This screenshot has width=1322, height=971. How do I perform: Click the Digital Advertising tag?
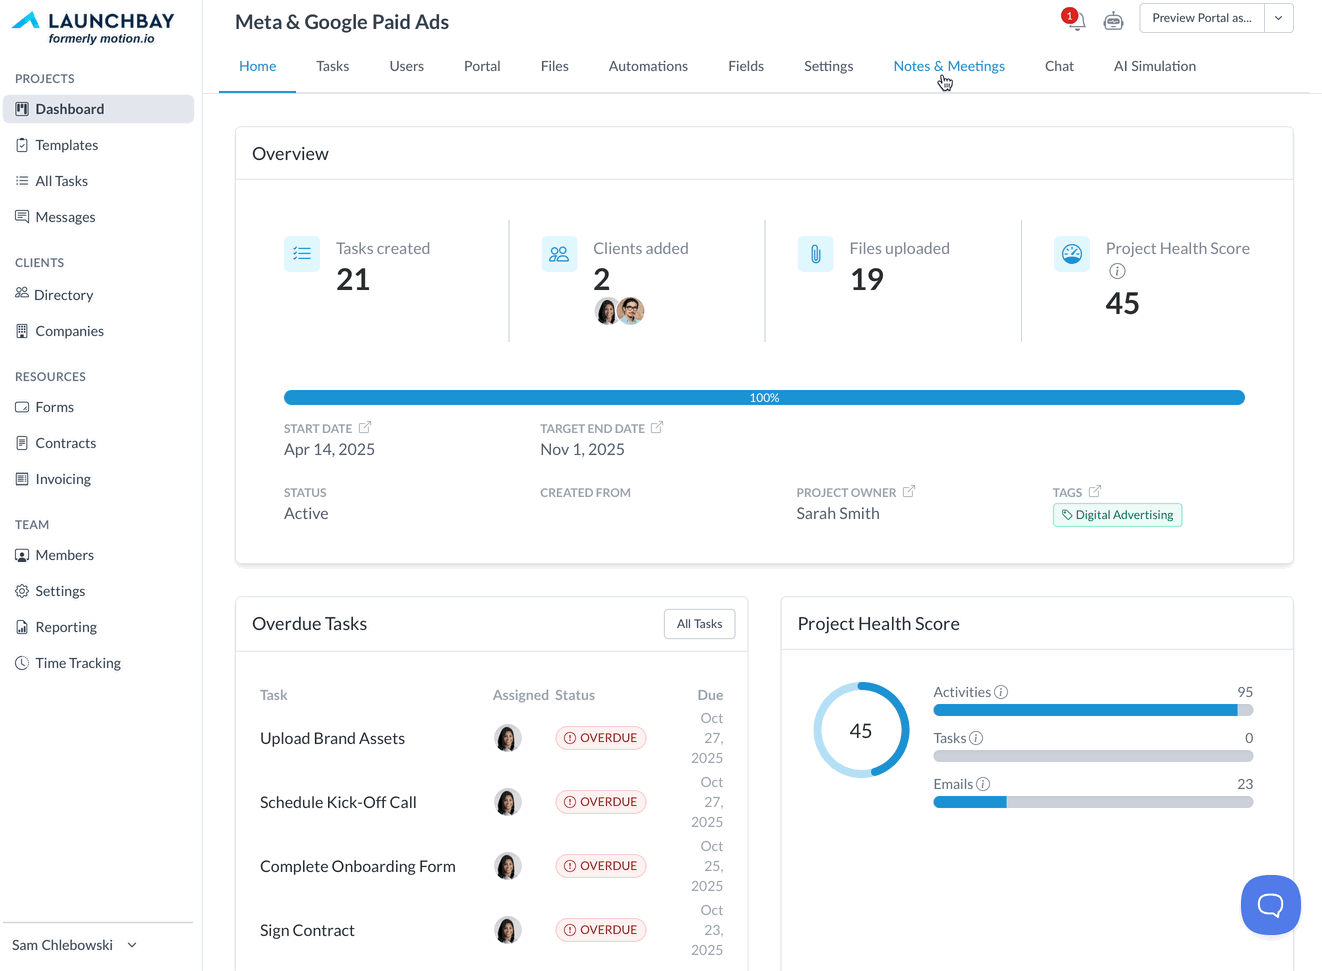1117,515
